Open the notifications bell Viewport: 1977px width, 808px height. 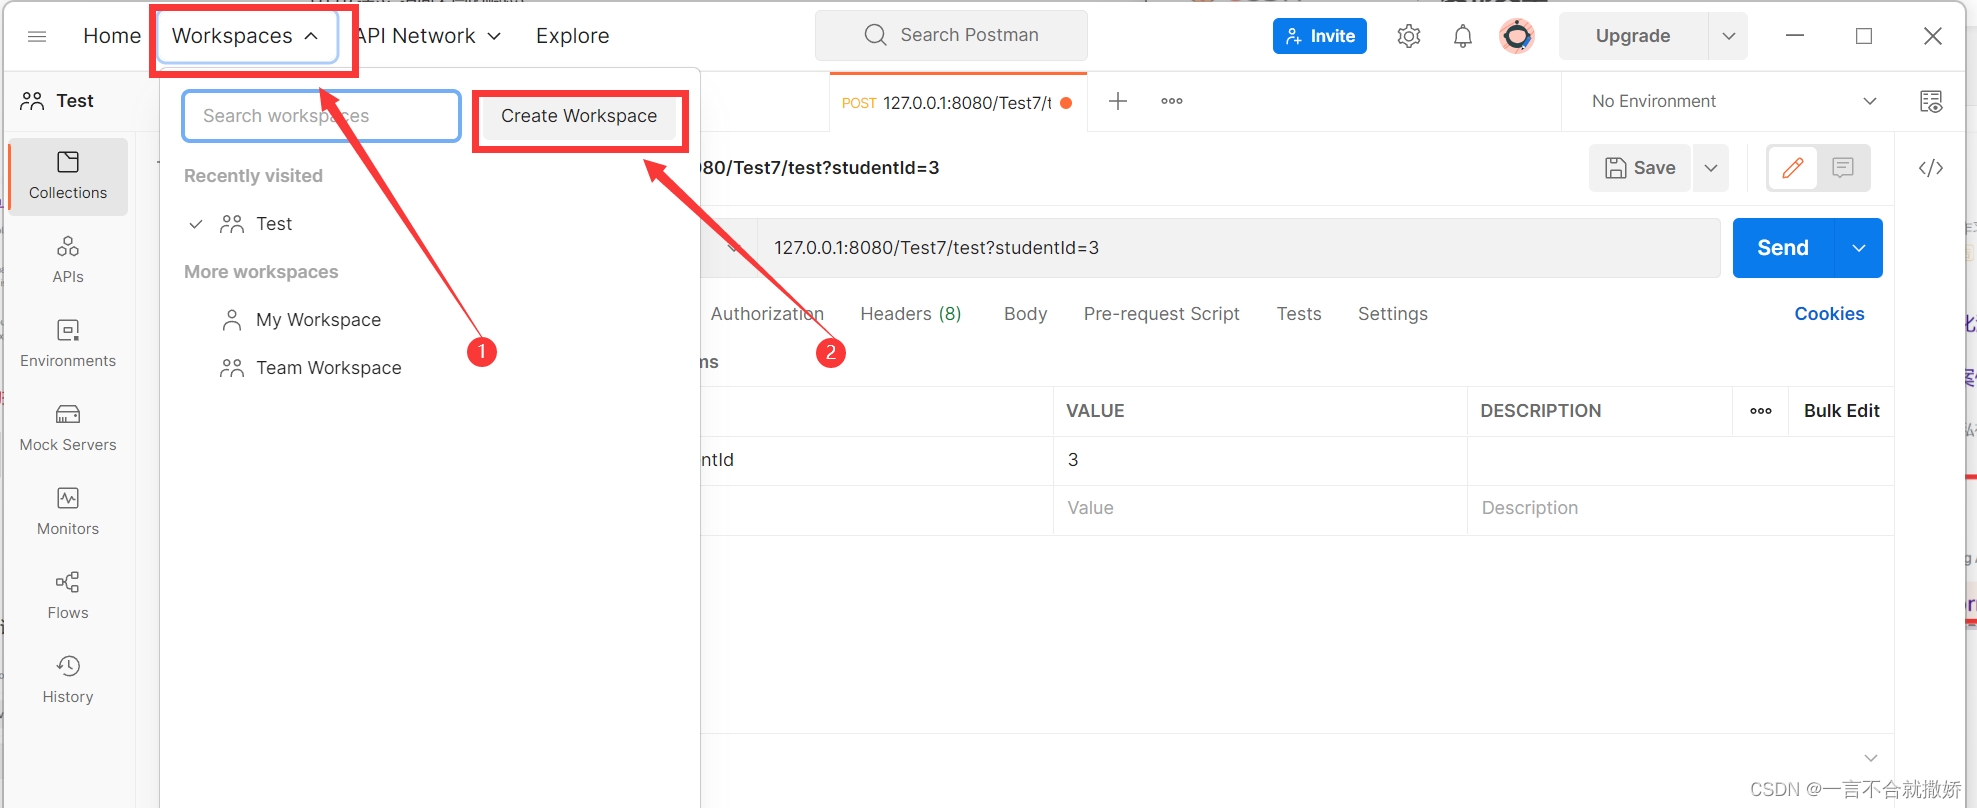coord(1463,36)
